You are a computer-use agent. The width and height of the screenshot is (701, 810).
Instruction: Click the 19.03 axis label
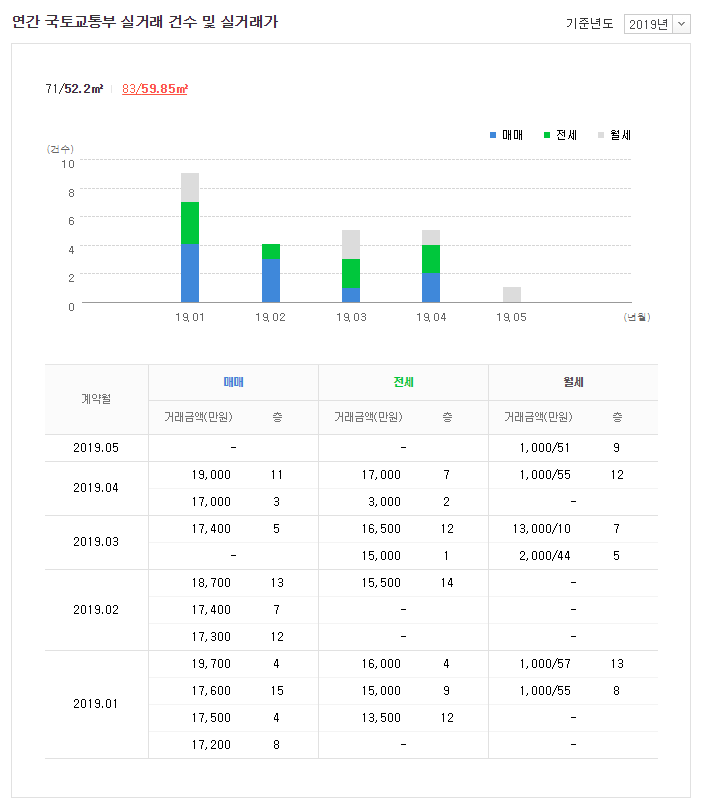point(351,317)
